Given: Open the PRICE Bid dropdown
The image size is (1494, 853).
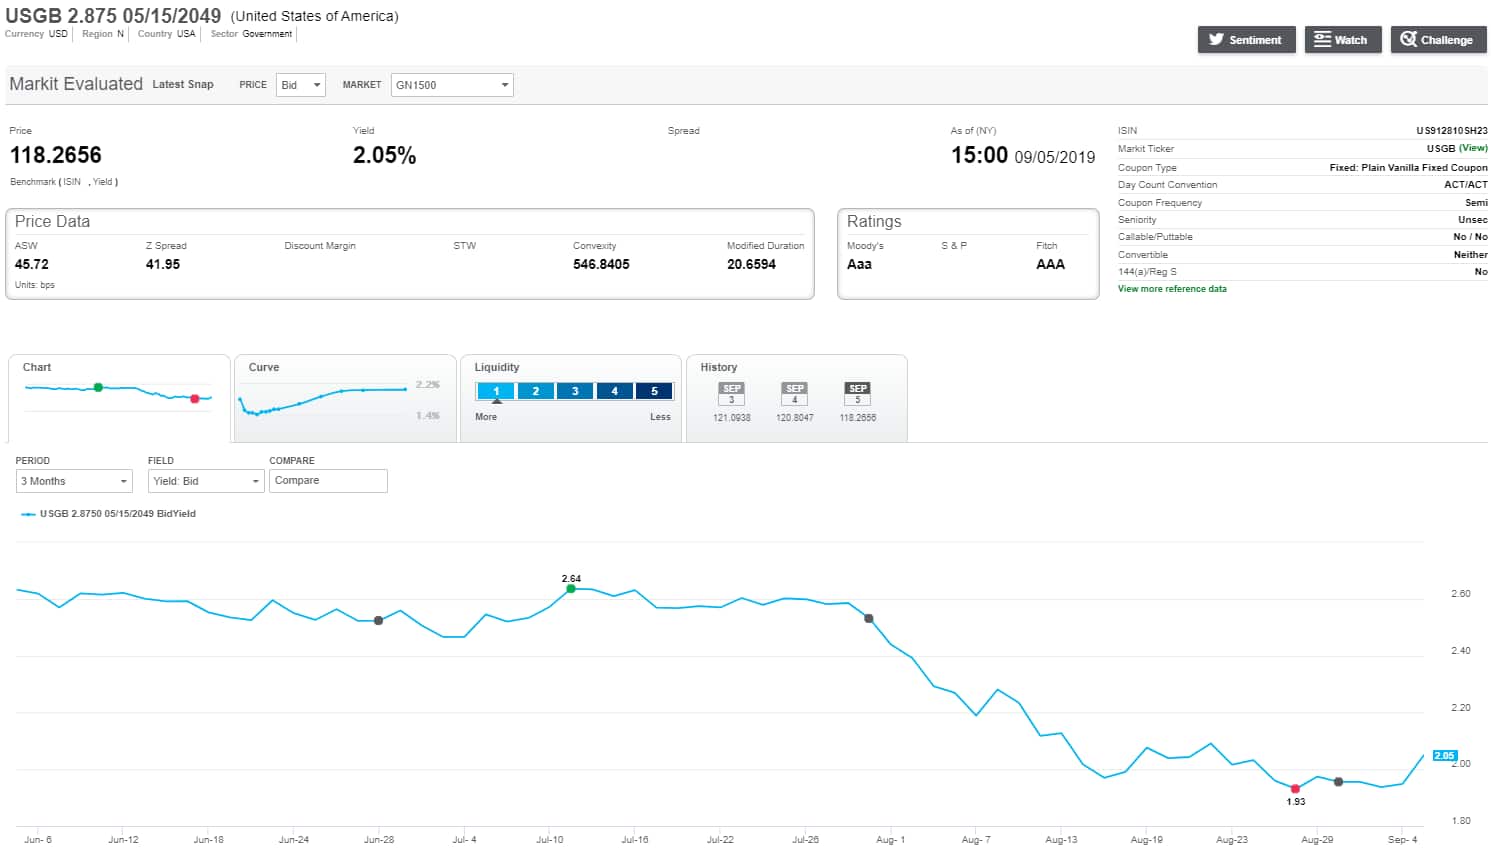Looking at the screenshot, I should 301,85.
